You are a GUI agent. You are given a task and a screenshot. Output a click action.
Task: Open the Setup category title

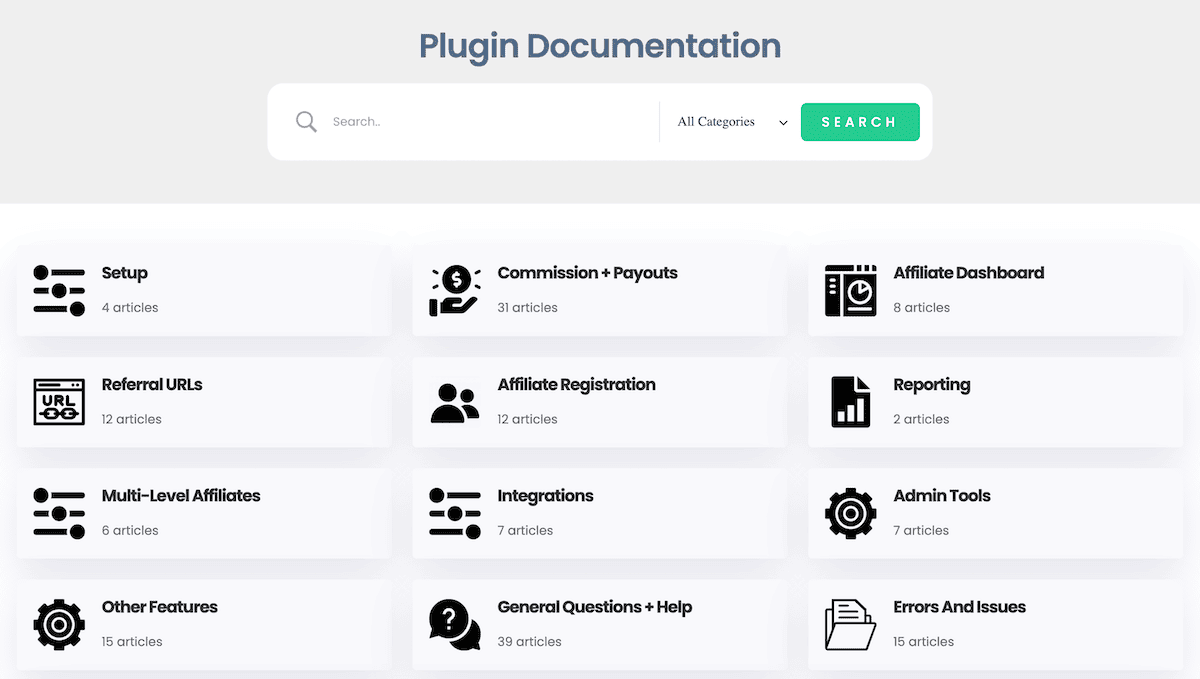(x=125, y=273)
